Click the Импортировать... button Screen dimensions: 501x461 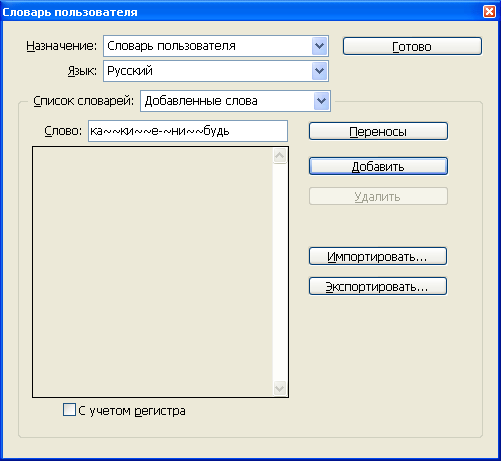click(378, 256)
